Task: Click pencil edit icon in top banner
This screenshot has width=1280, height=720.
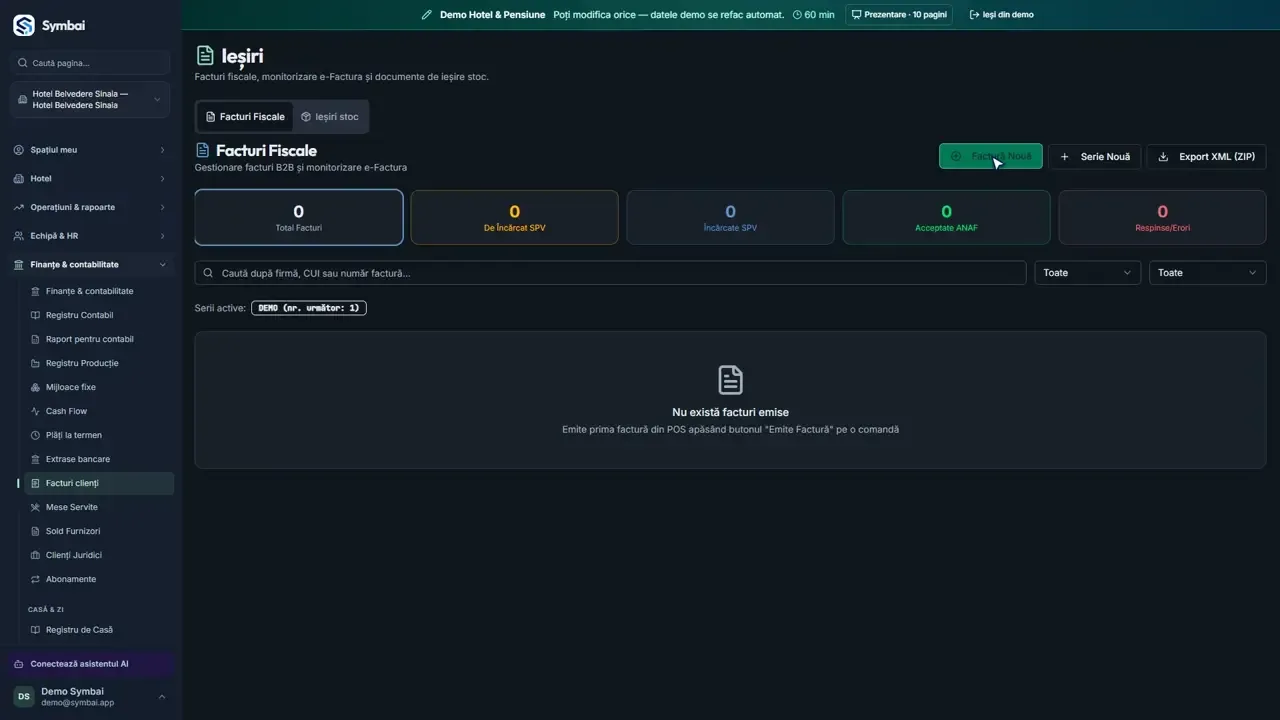Action: point(427,15)
